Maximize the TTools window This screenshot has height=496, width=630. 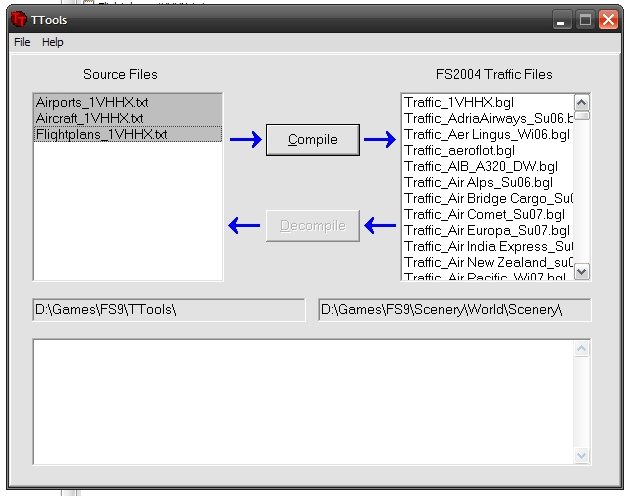(585, 19)
